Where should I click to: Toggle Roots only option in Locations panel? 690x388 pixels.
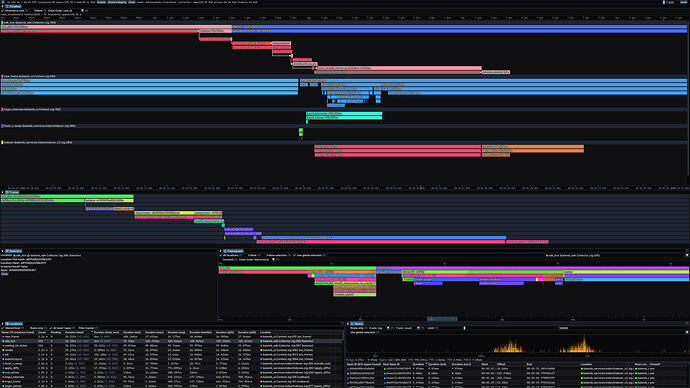(38, 328)
